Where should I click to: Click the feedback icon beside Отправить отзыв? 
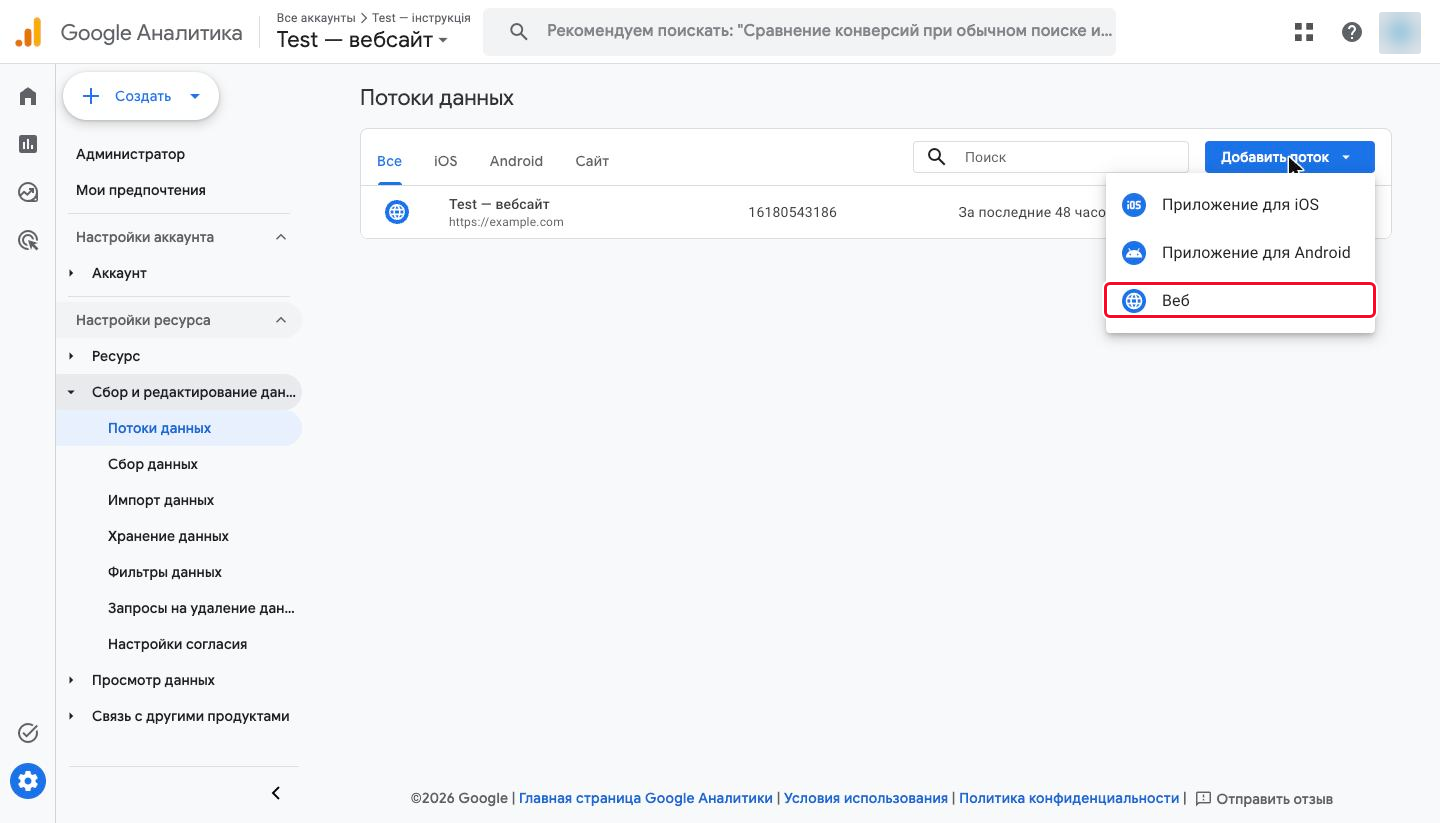pyautogui.click(x=1203, y=798)
